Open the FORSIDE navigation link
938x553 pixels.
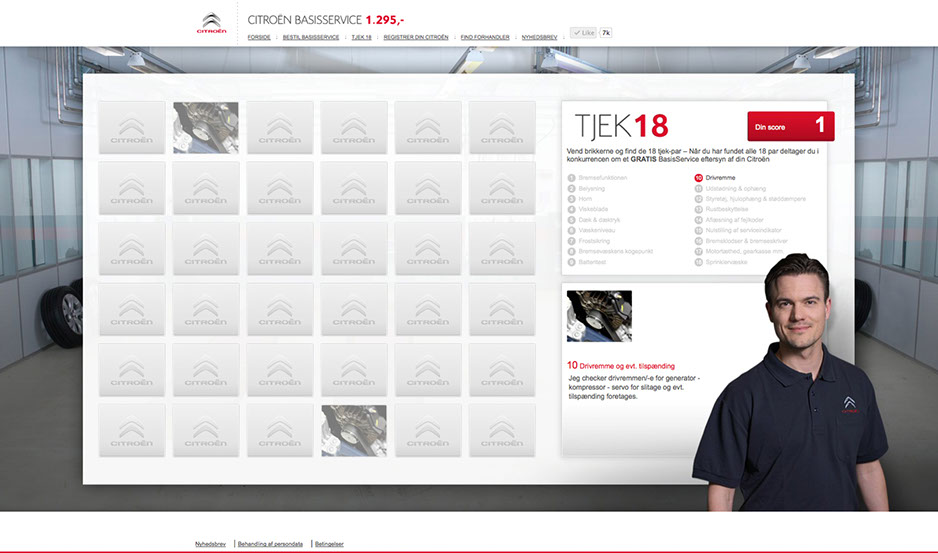tap(259, 37)
